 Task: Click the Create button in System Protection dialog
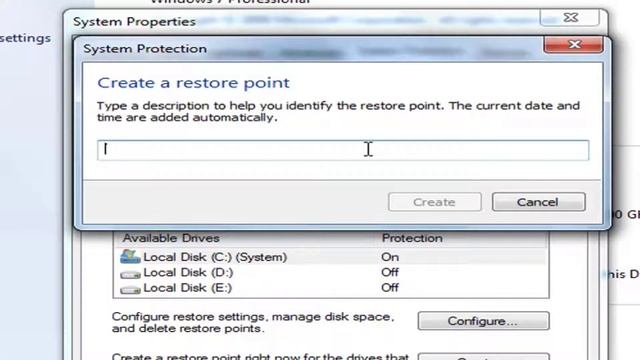pos(435,202)
